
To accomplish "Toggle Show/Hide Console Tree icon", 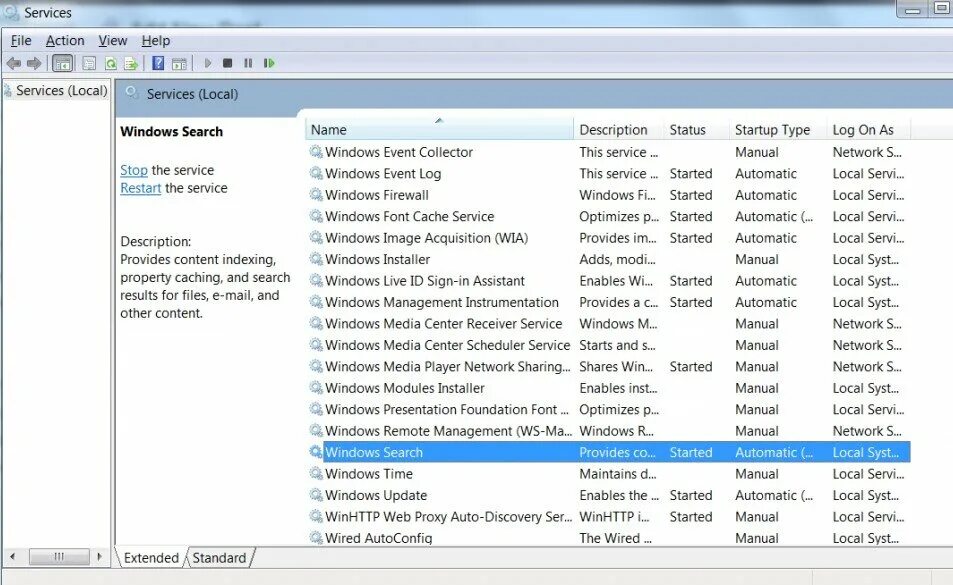I will coord(63,63).
